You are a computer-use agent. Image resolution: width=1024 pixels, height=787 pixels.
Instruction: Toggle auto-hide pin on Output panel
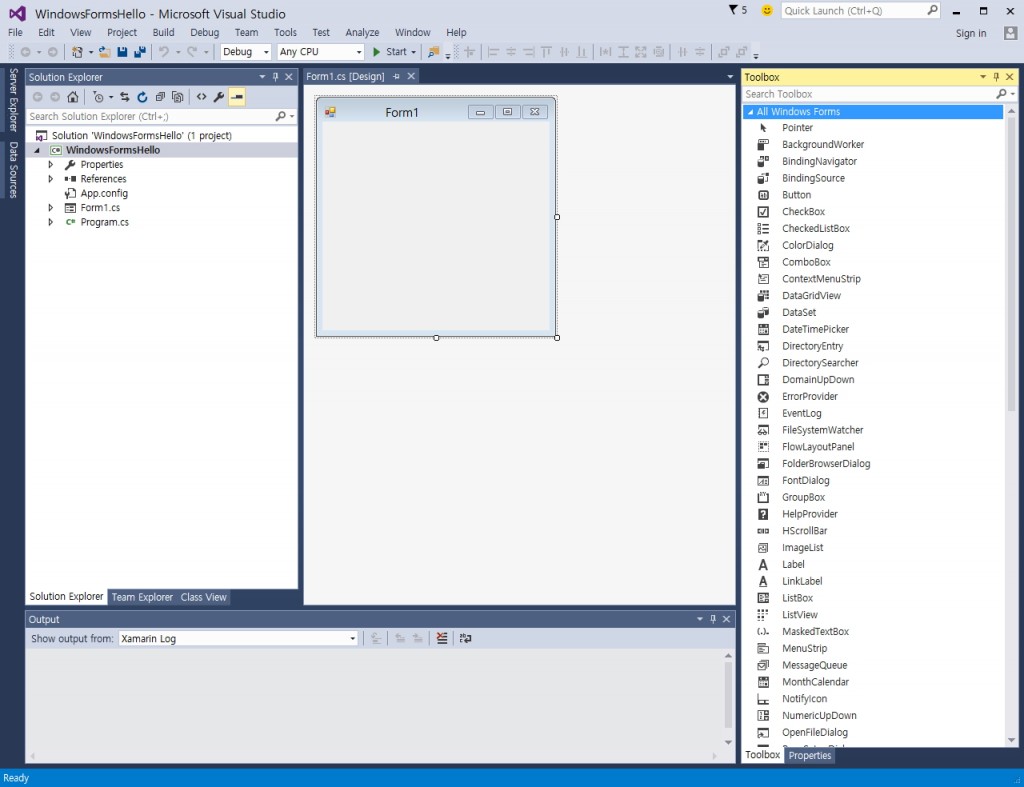pyautogui.click(x=713, y=619)
